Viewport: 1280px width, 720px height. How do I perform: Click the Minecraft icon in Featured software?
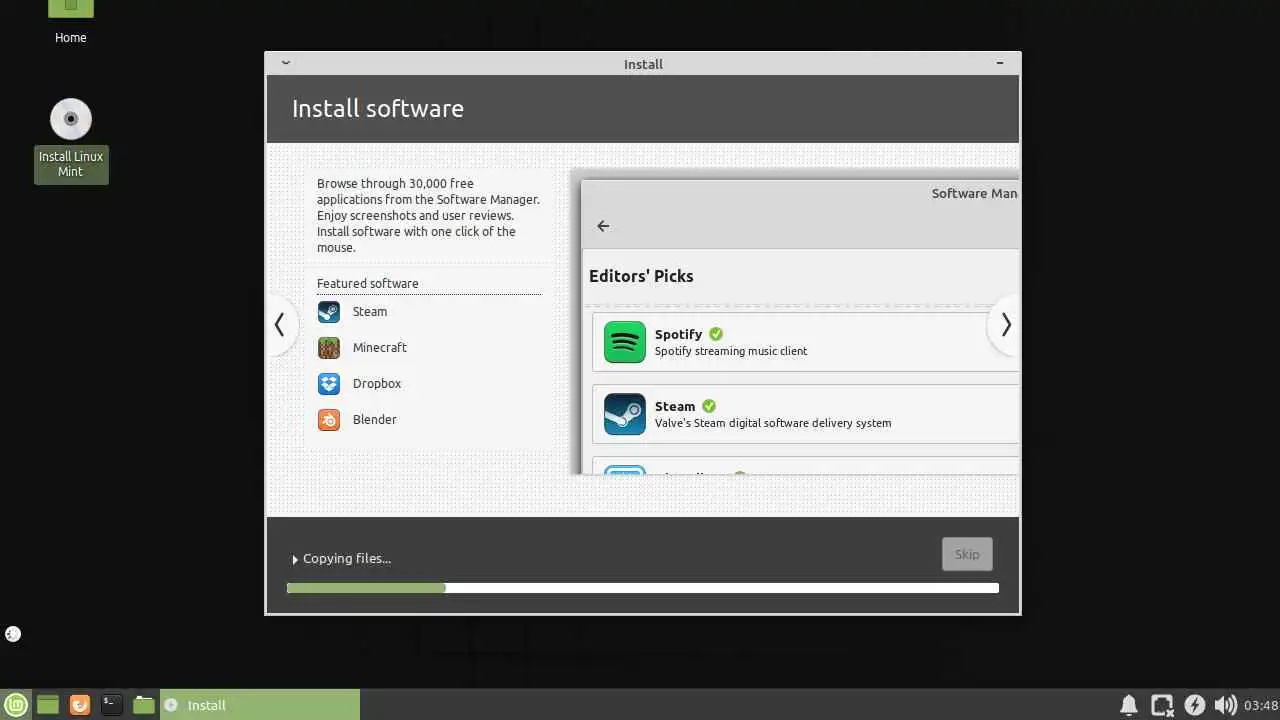tap(329, 348)
